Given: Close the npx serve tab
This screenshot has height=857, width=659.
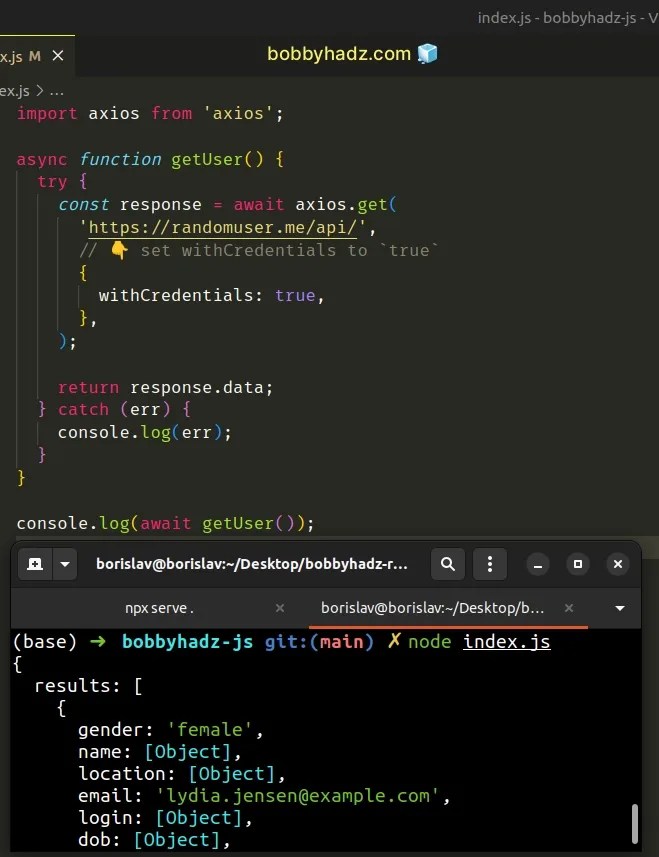Looking at the screenshot, I should 280,608.
